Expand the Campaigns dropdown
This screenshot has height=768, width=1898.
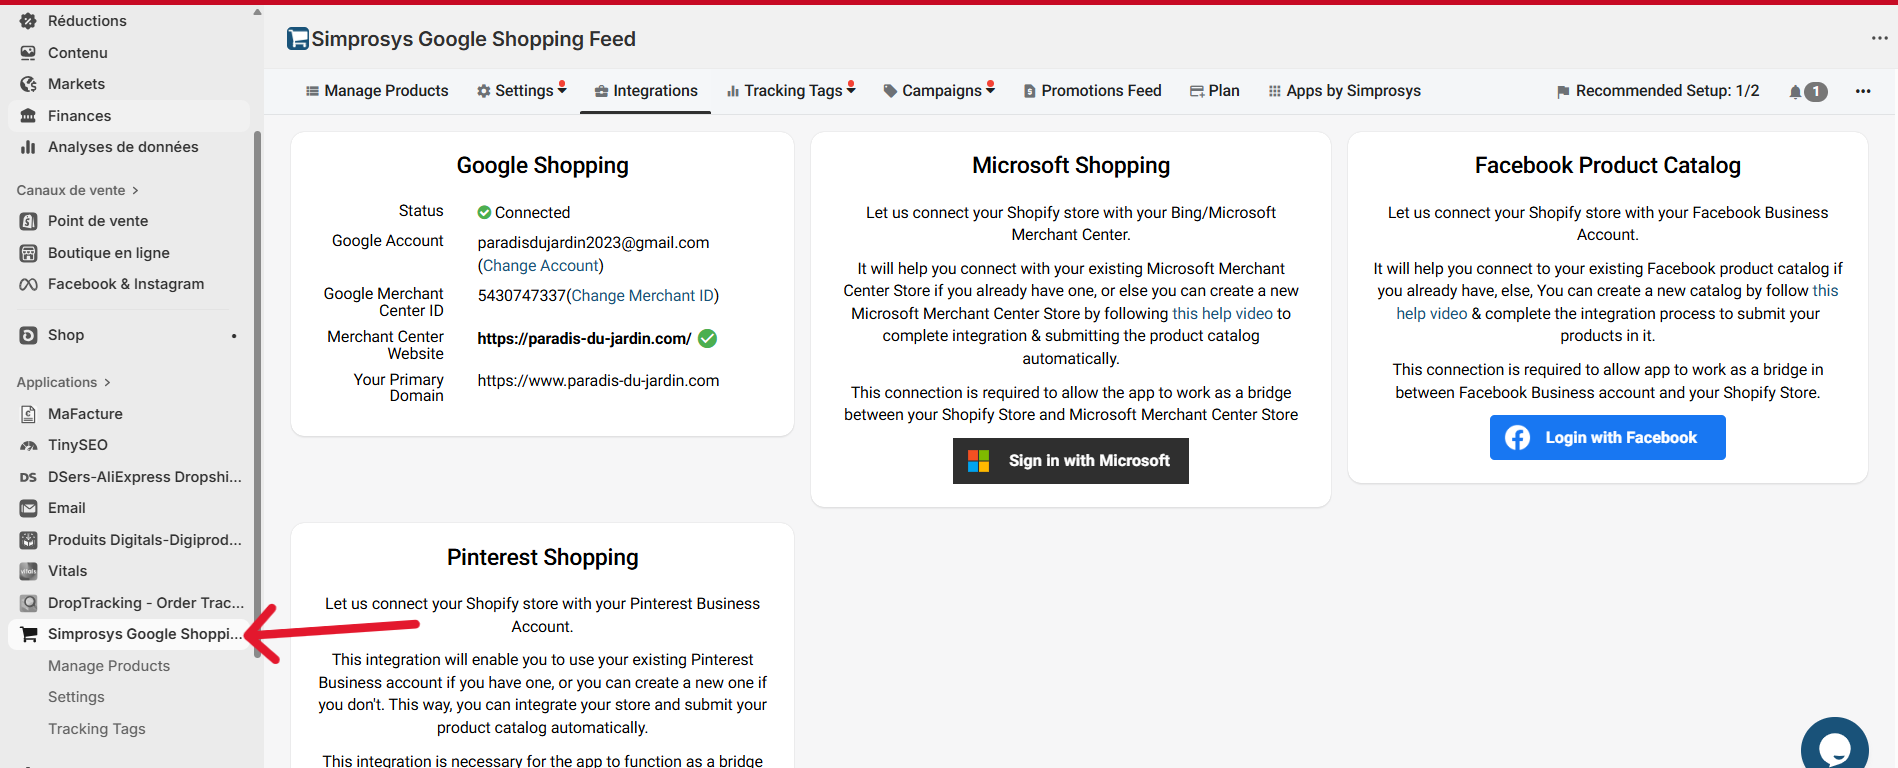939,91
